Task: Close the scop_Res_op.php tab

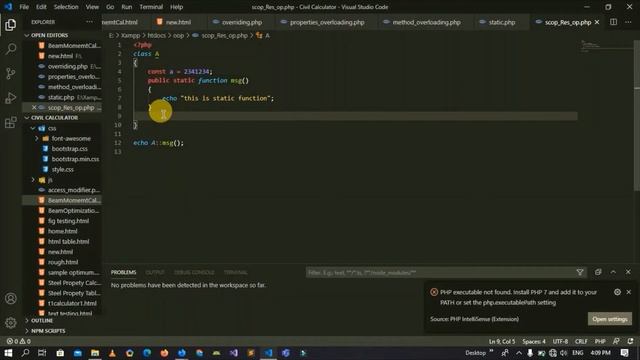Action: pyautogui.click(x=597, y=22)
